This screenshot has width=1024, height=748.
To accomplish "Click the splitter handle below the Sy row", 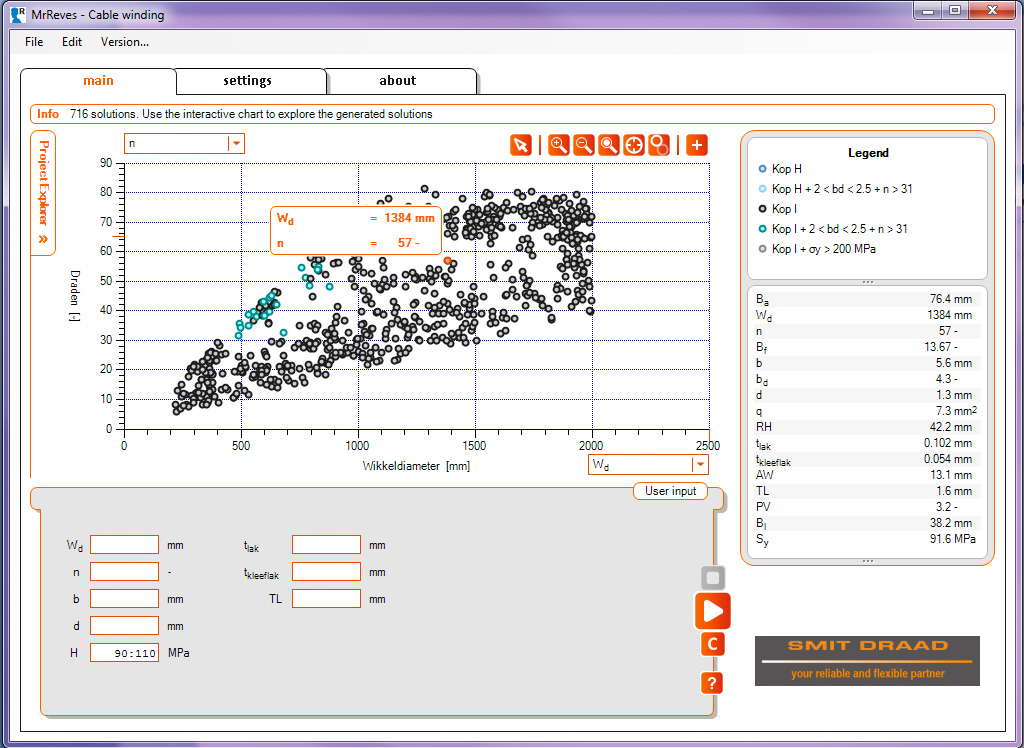I will 868,561.
